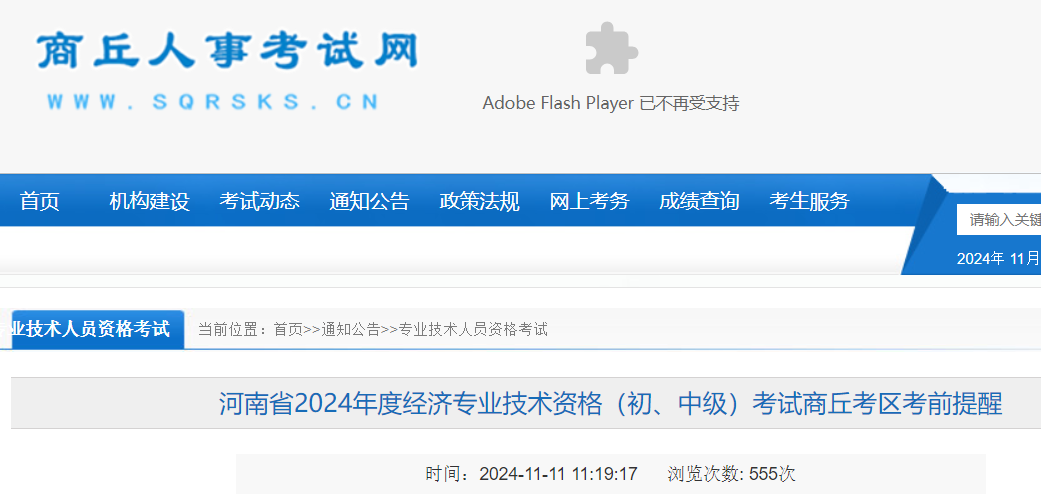Select 通知公告 in the blue navigation bar
This screenshot has height=503, width=1041.
point(369,201)
